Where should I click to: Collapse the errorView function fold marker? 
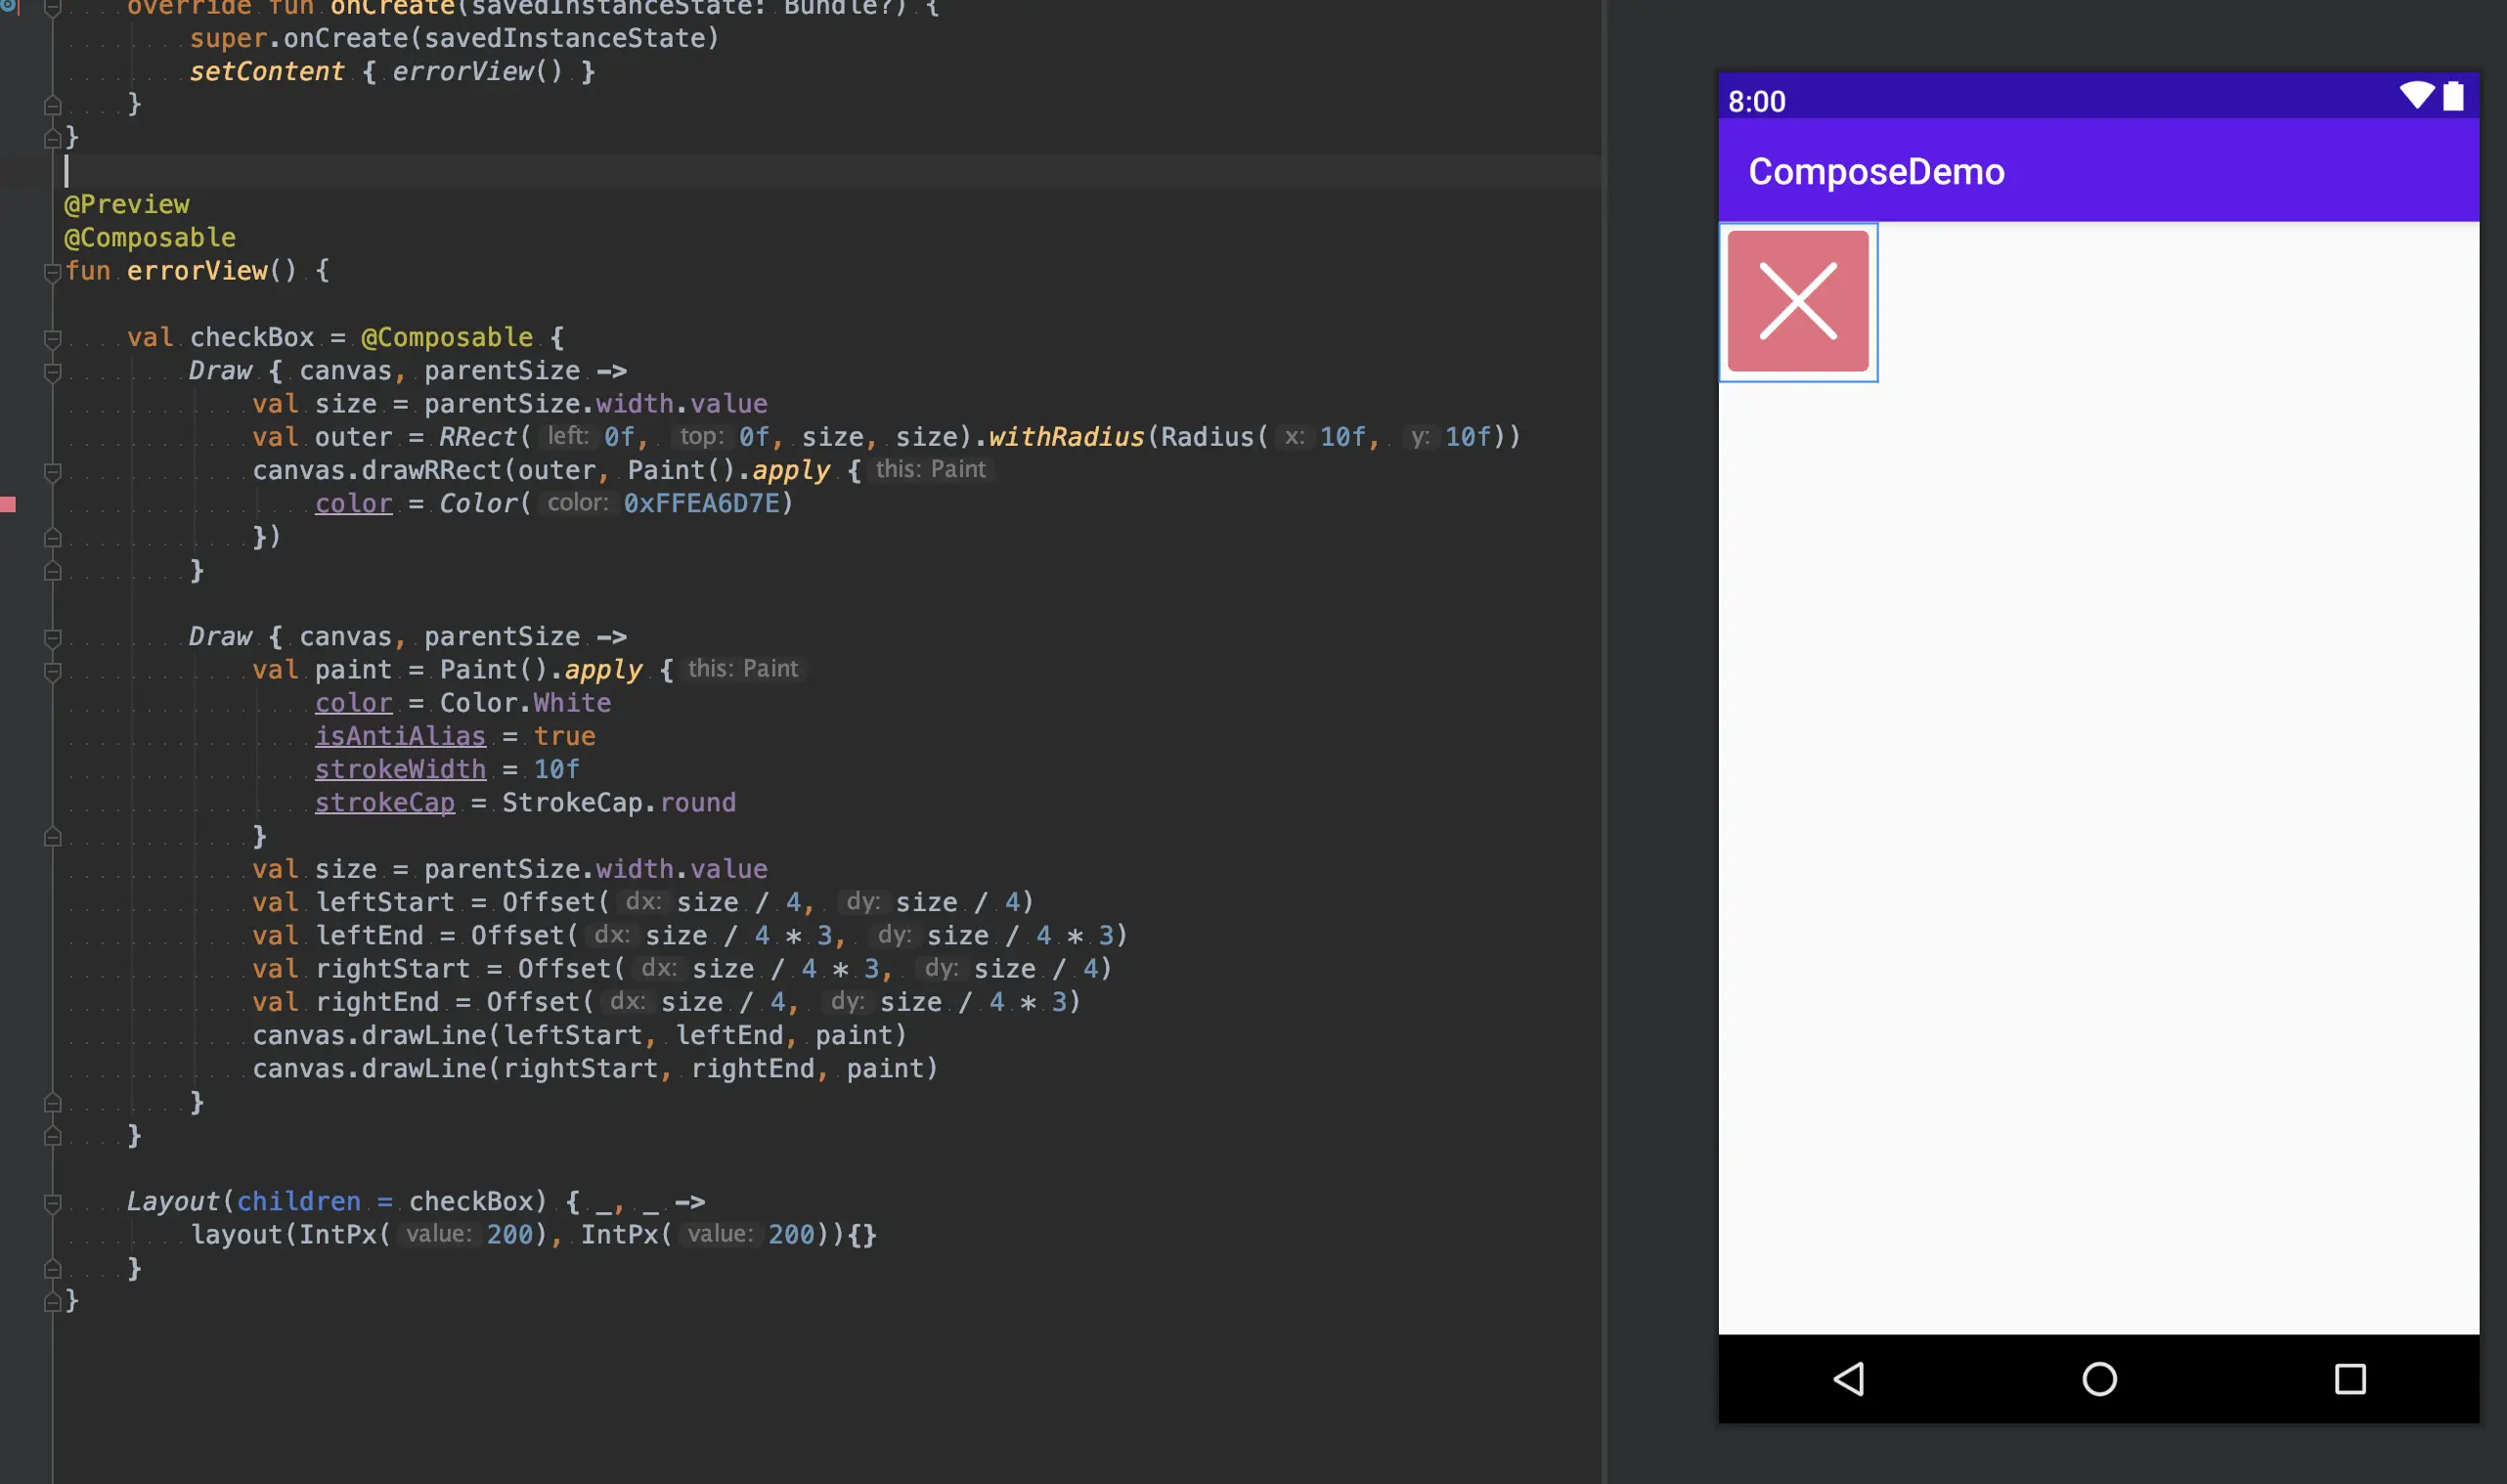tap(53, 271)
